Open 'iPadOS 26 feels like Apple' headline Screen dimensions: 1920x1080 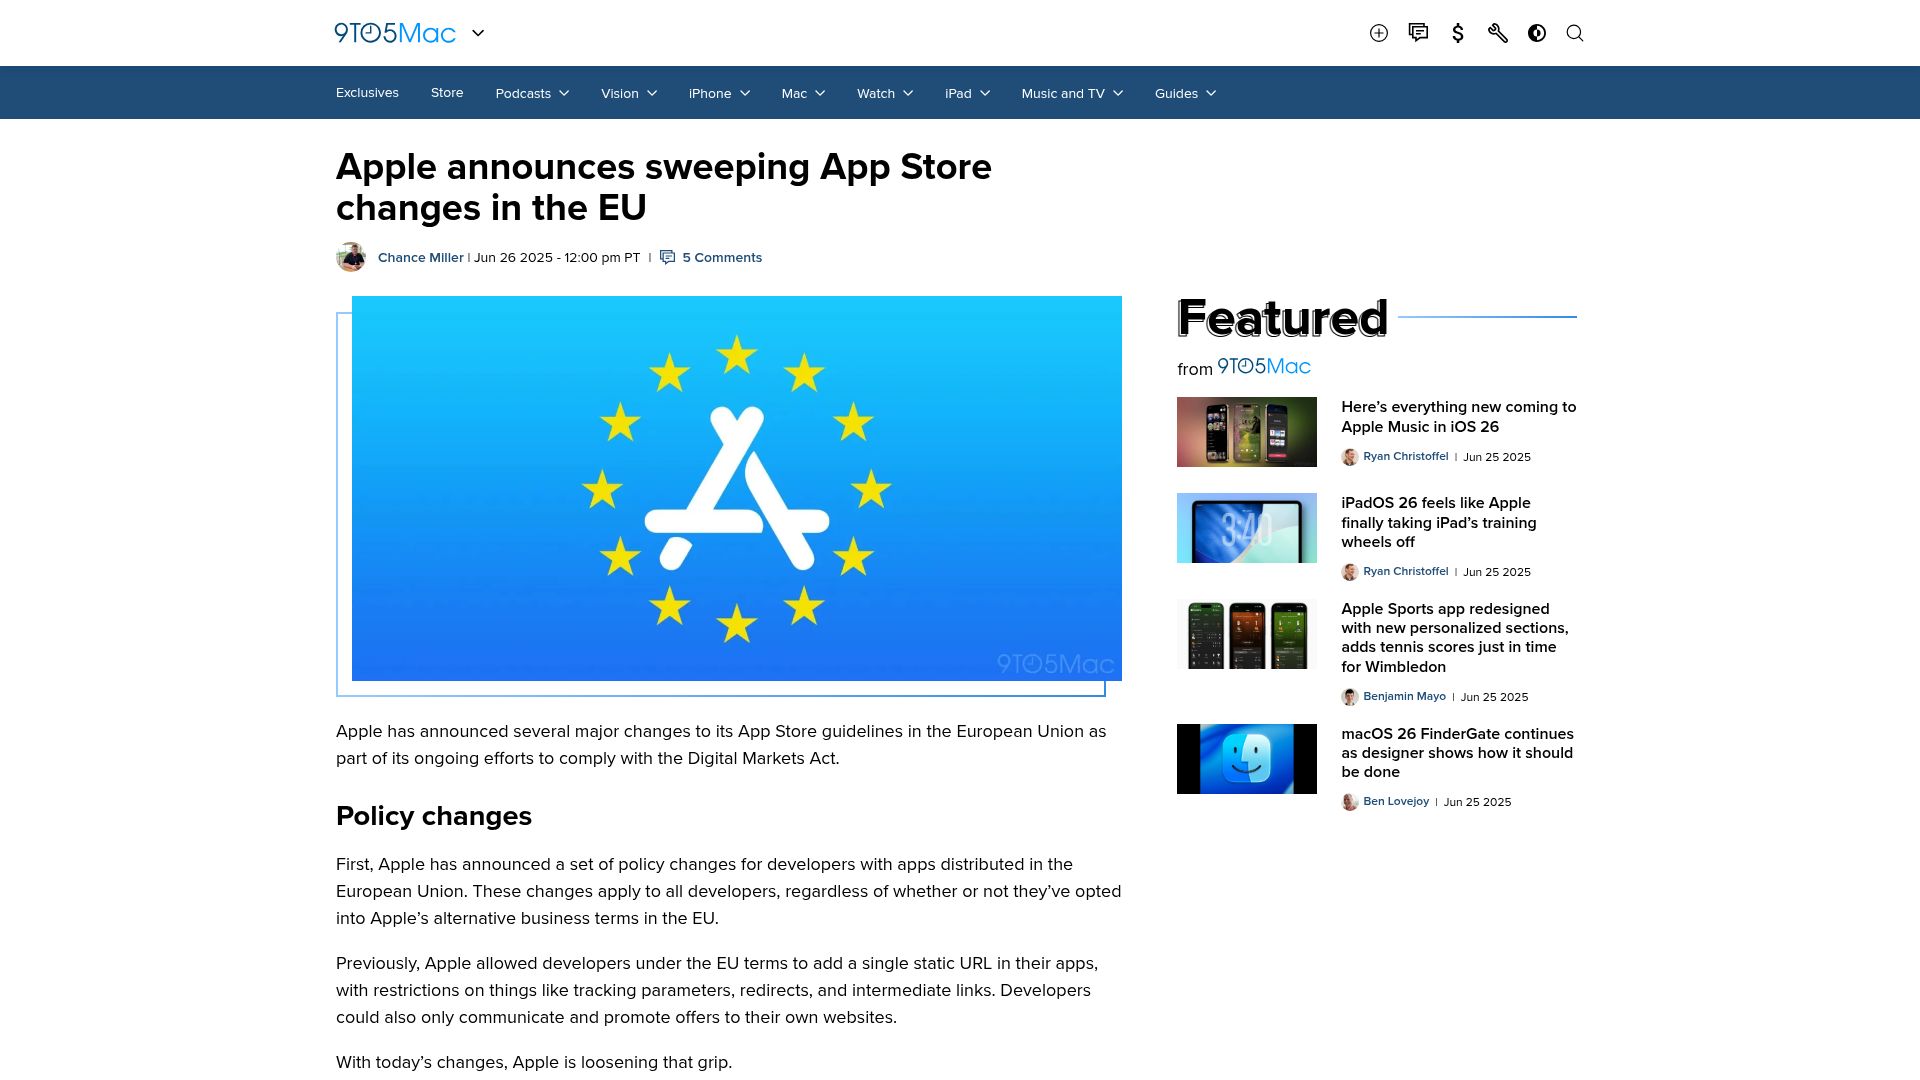click(x=1439, y=522)
